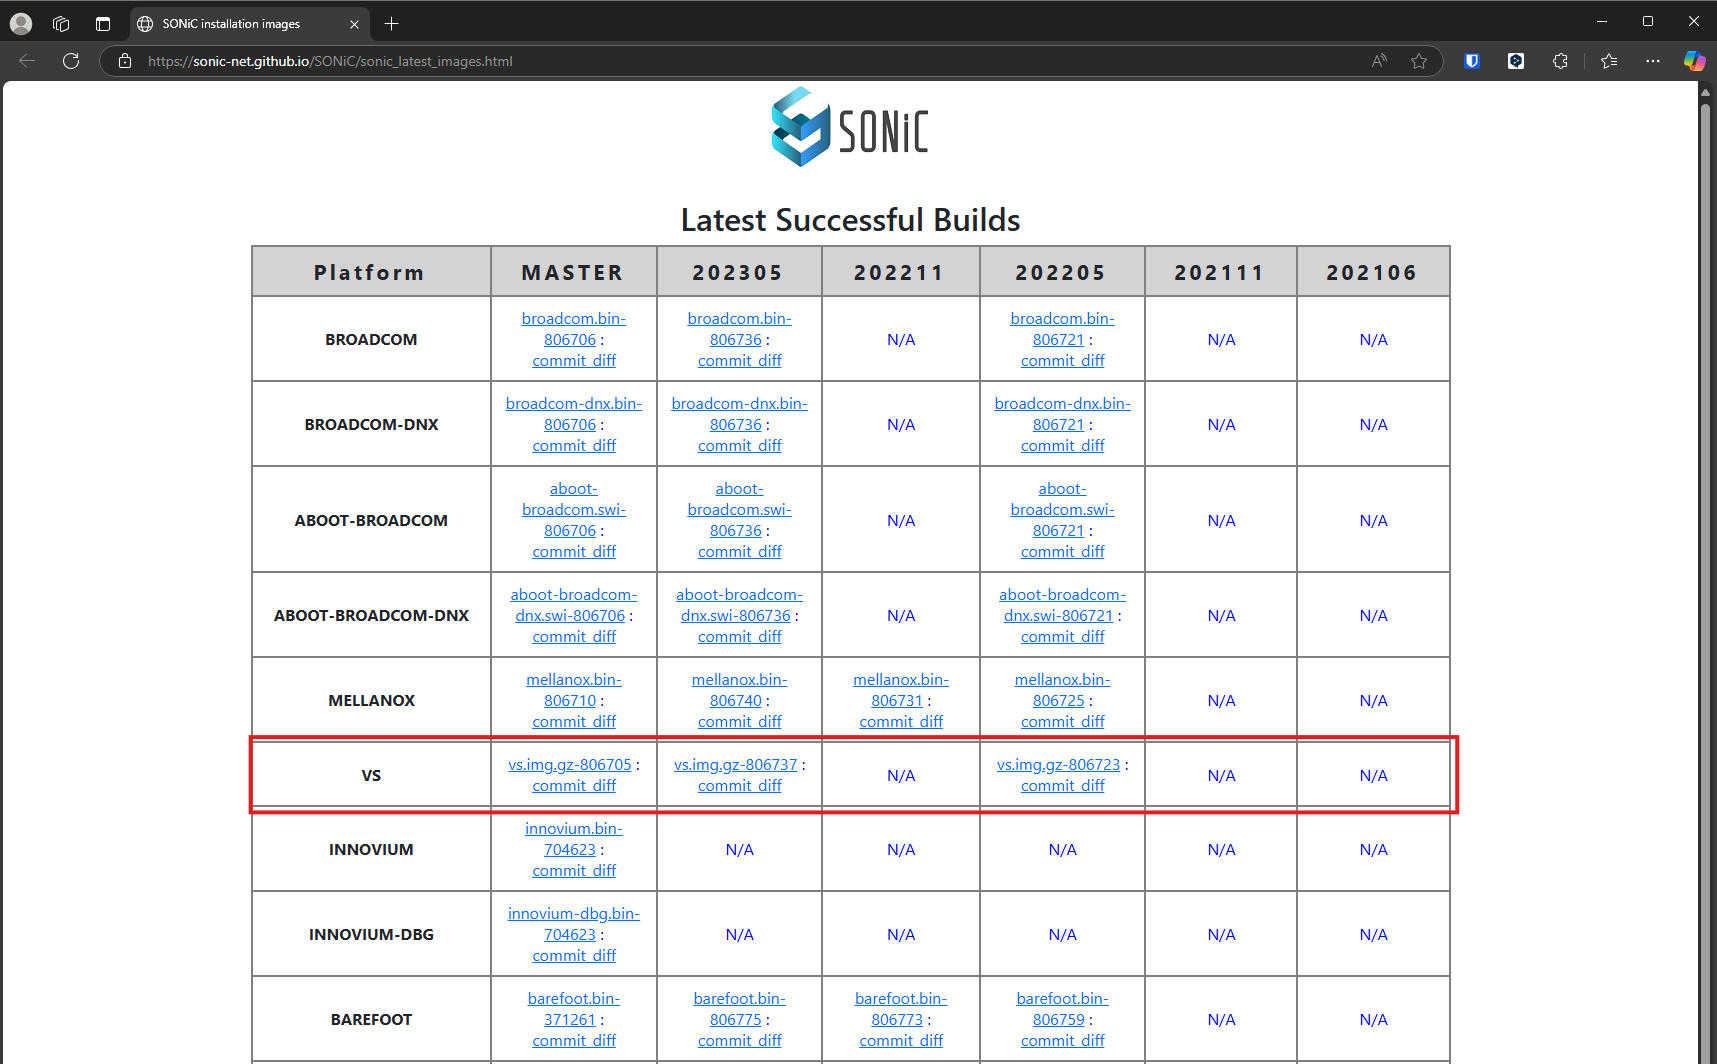Viewport: 1717px width, 1064px height.
Task: Click the vertical page scrollbar
Action: click(1705, 500)
